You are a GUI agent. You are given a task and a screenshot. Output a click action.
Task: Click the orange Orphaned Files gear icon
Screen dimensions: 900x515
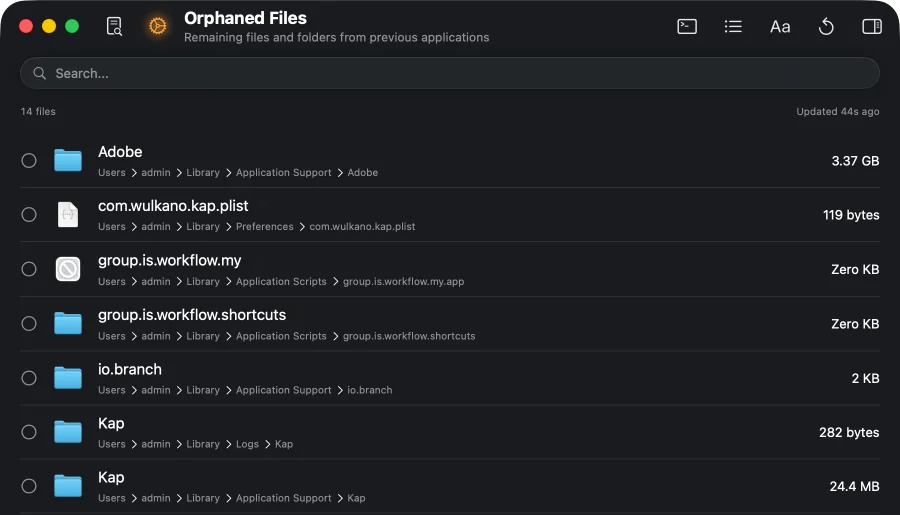point(157,26)
